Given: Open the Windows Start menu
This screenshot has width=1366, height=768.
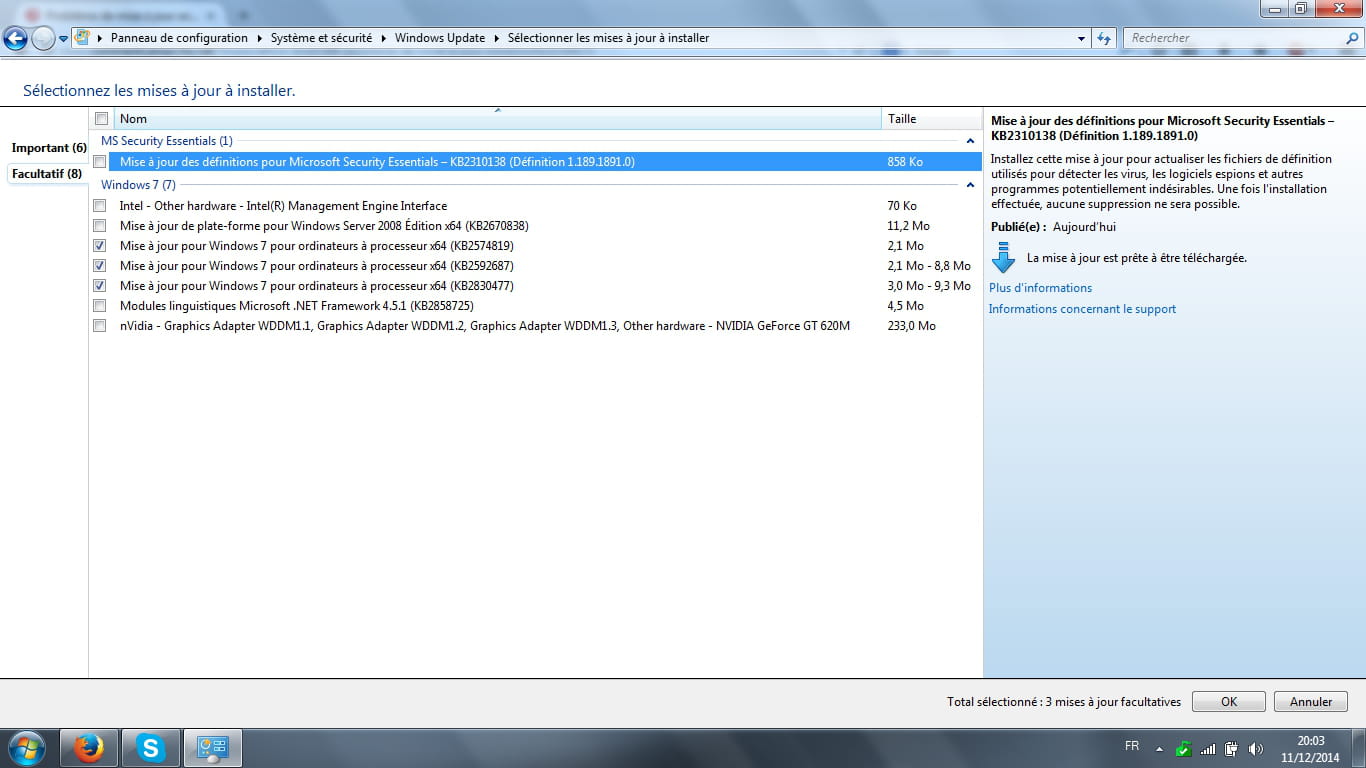Looking at the screenshot, I should click(26, 748).
